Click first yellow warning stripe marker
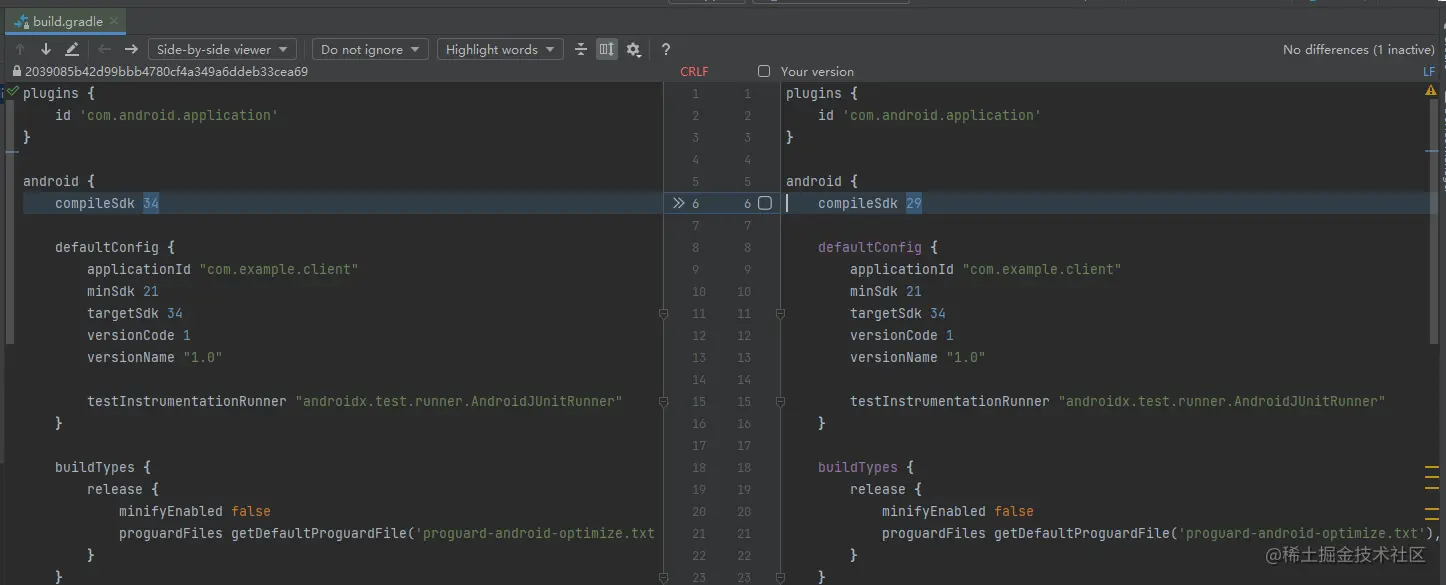 pyautogui.click(x=1432, y=467)
